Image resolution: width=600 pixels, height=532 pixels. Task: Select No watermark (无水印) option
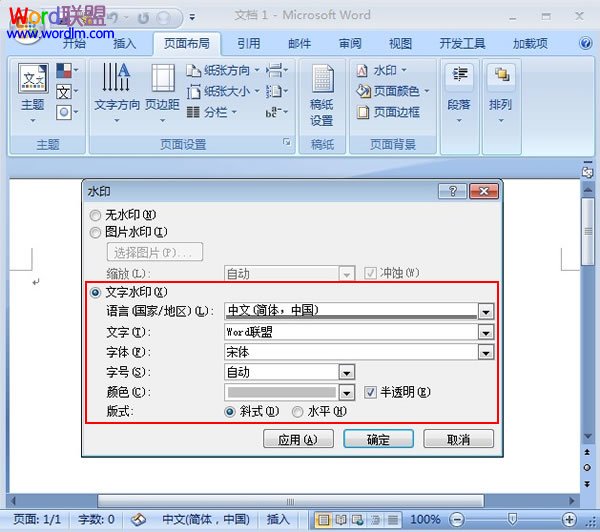click(x=123, y=215)
